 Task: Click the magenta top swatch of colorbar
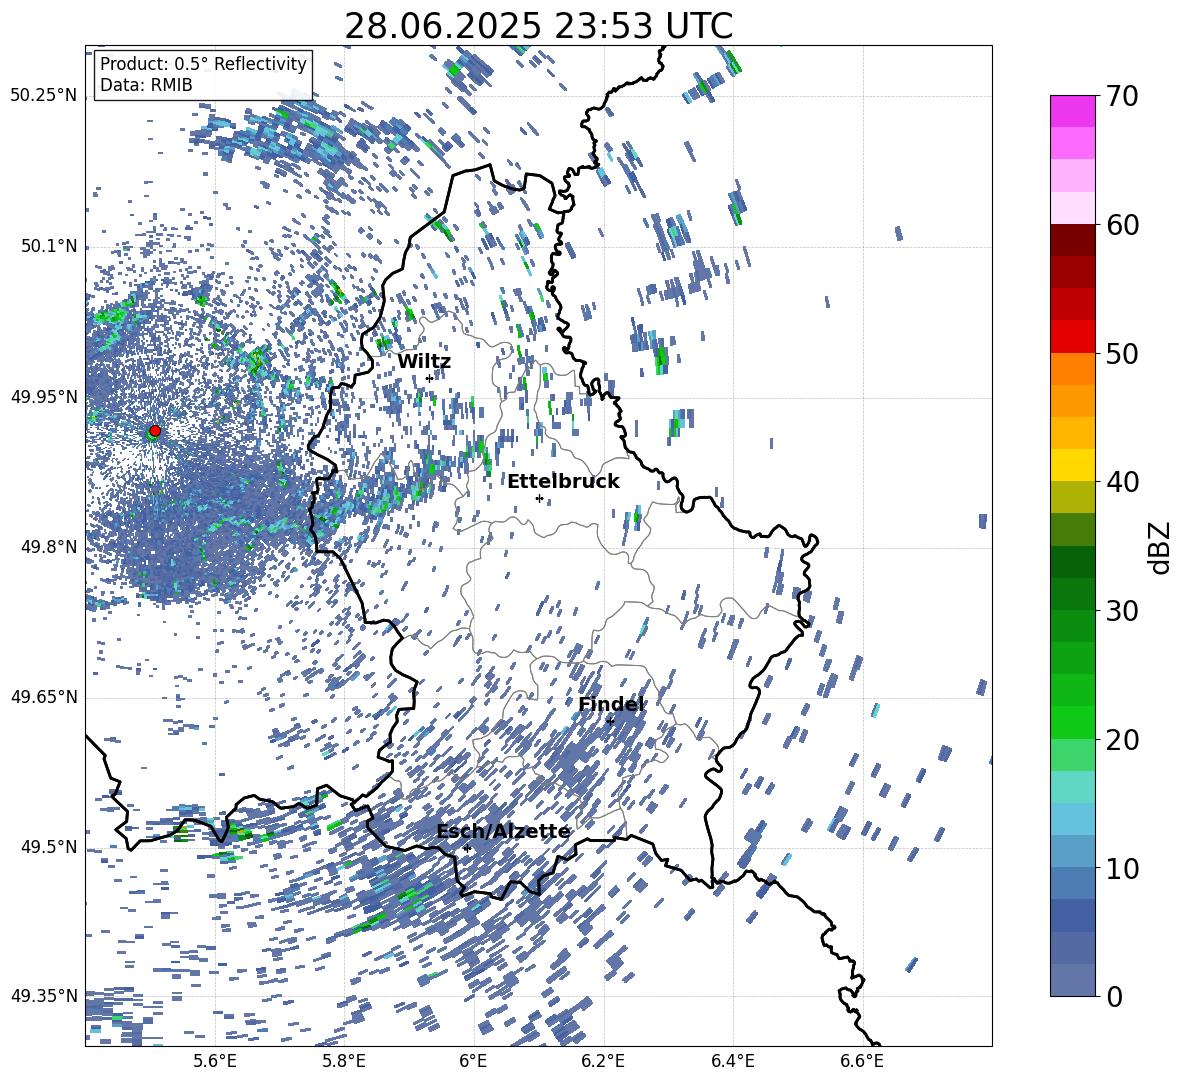click(x=1072, y=112)
